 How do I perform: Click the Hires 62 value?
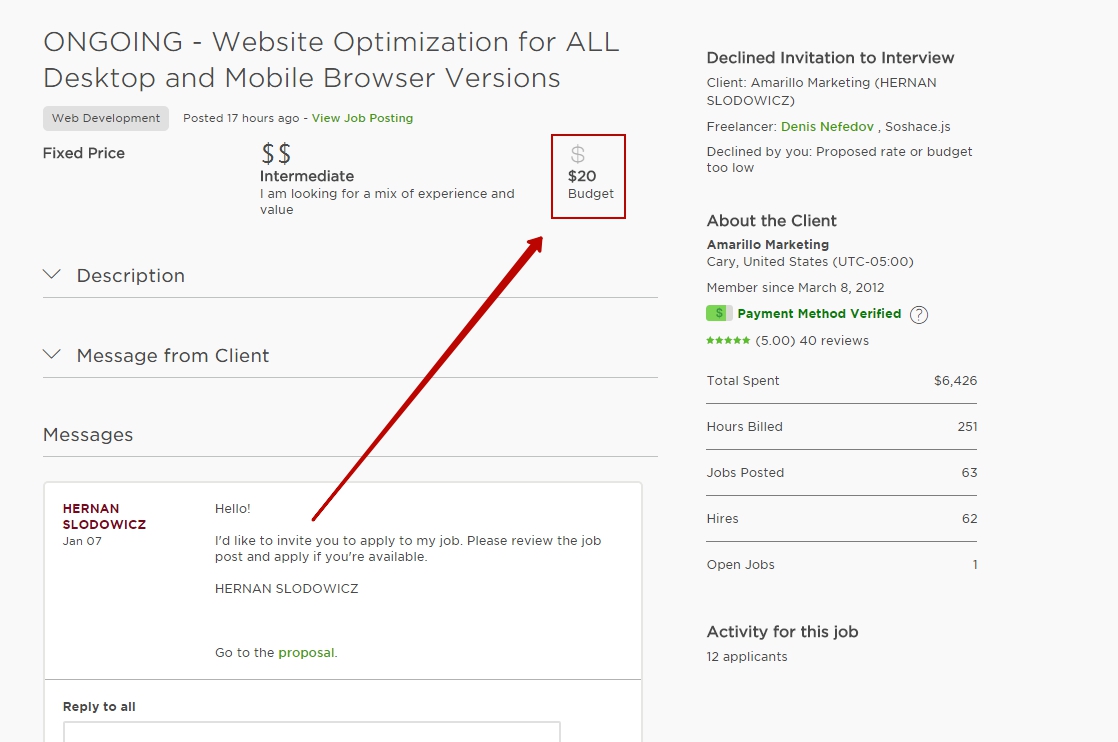pyautogui.click(x=969, y=519)
